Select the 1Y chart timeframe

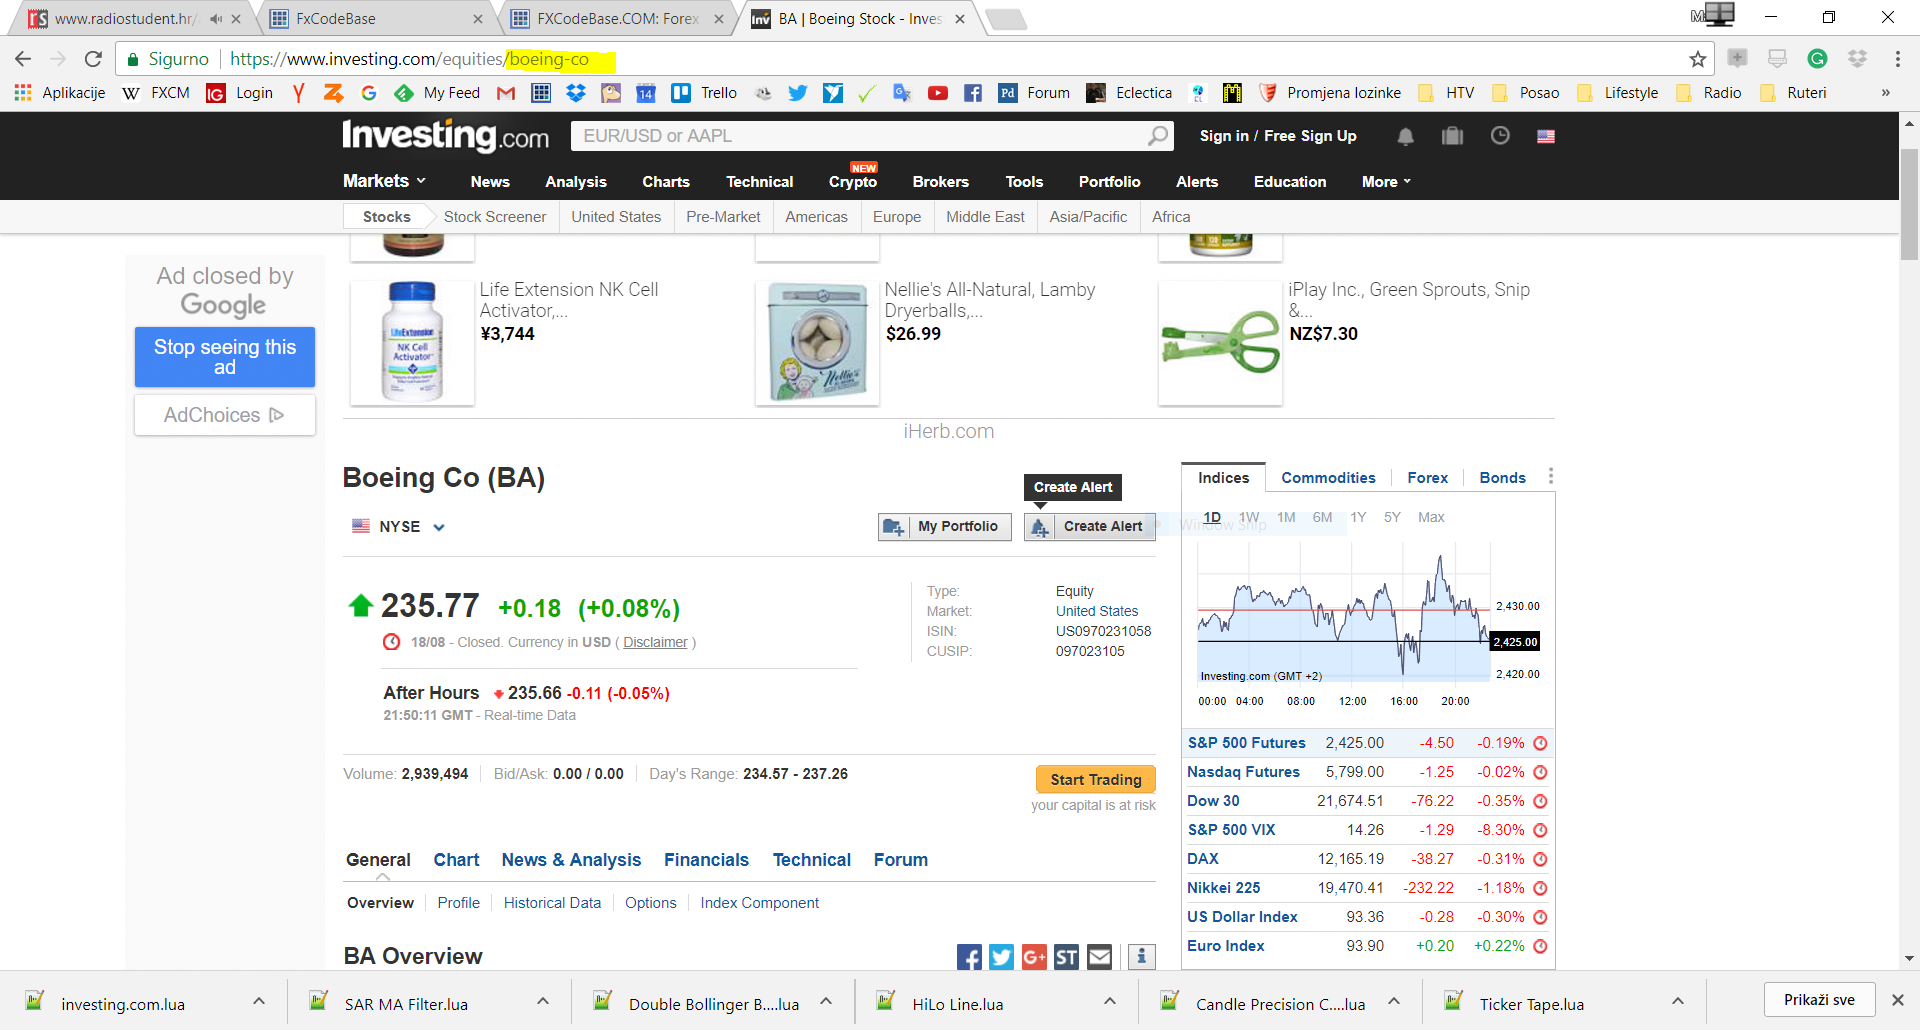pyautogui.click(x=1358, y=517)
